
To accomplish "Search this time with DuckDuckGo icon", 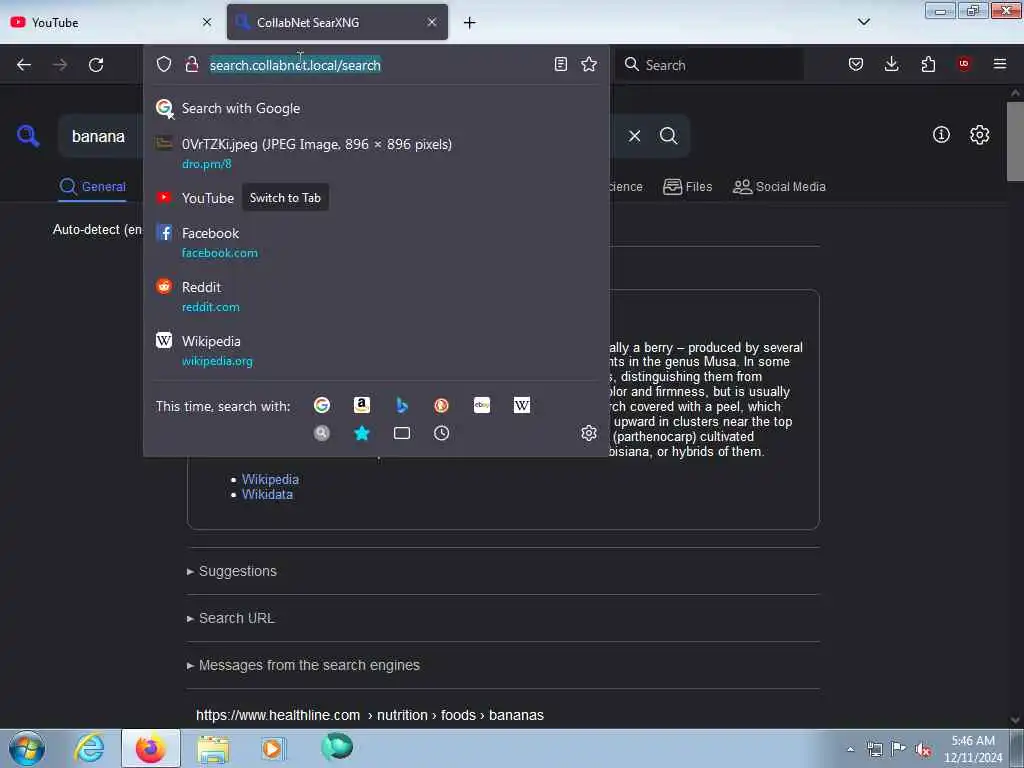I will (x=441, y=406).
